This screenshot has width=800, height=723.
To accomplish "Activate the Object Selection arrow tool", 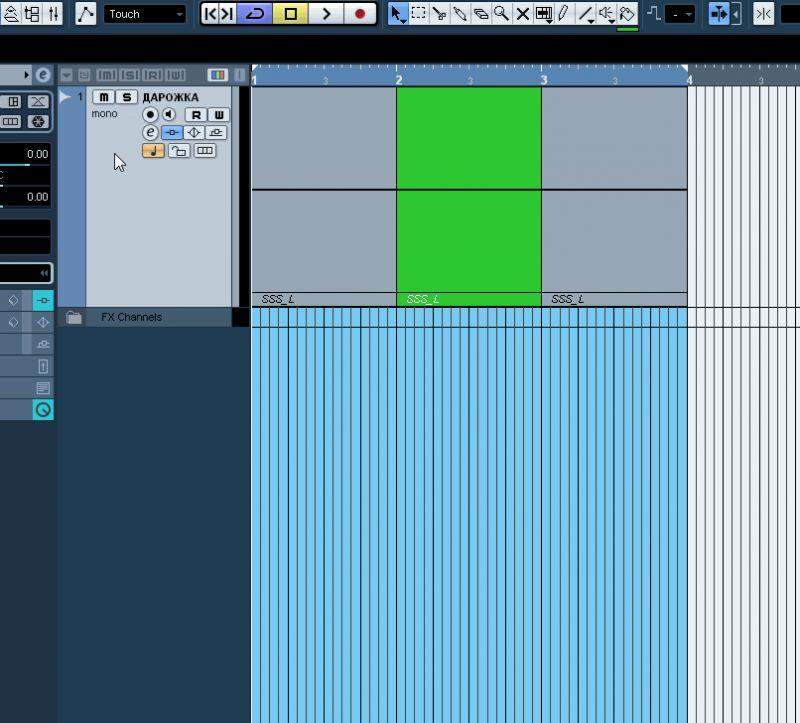I will click(x=397, y=14).
